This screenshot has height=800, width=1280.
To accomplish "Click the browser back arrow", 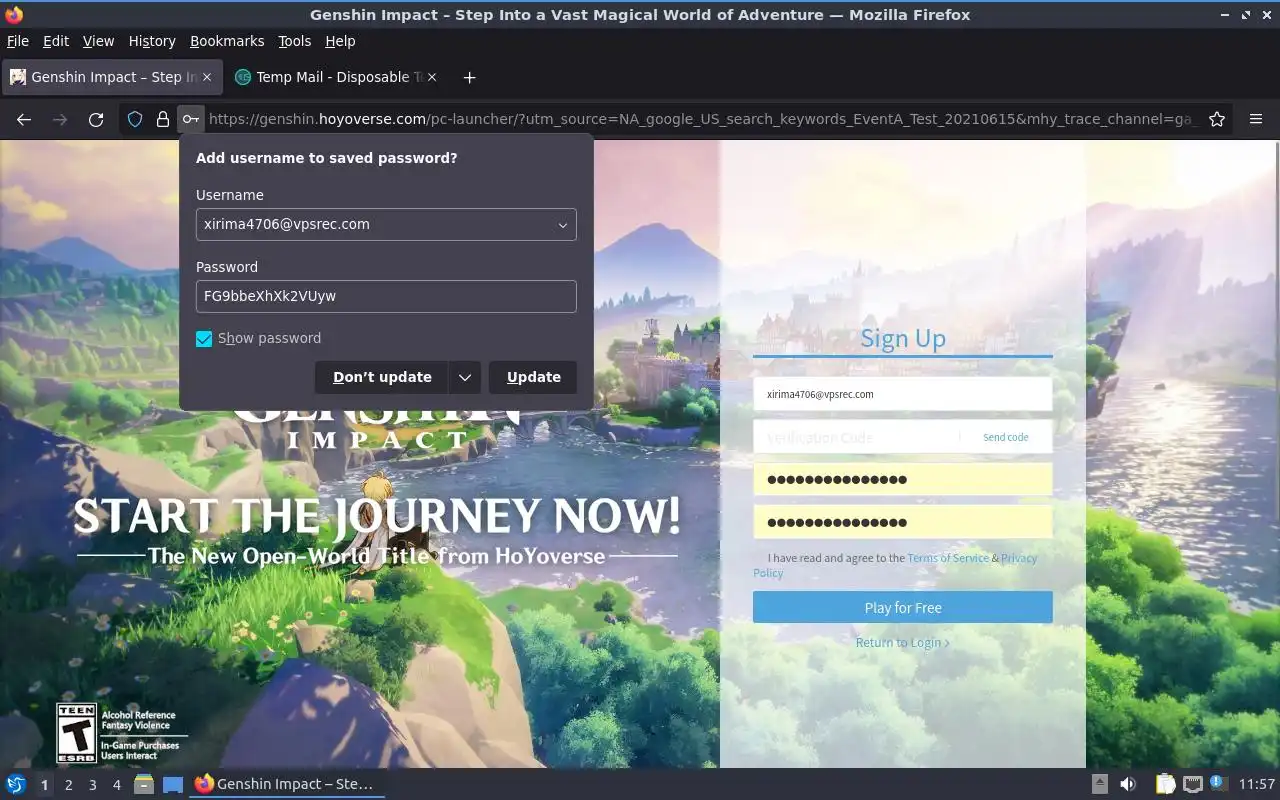I will 24,119.
